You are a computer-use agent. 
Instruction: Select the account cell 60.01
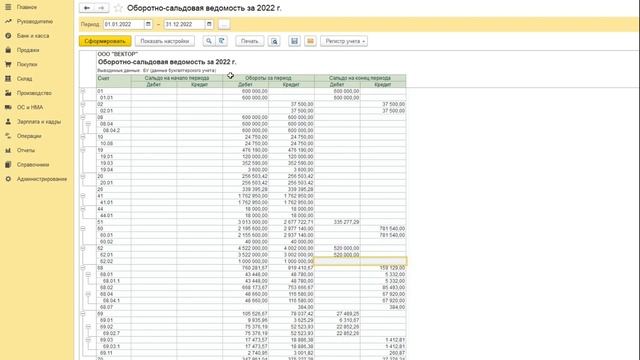tap(113, 235)
